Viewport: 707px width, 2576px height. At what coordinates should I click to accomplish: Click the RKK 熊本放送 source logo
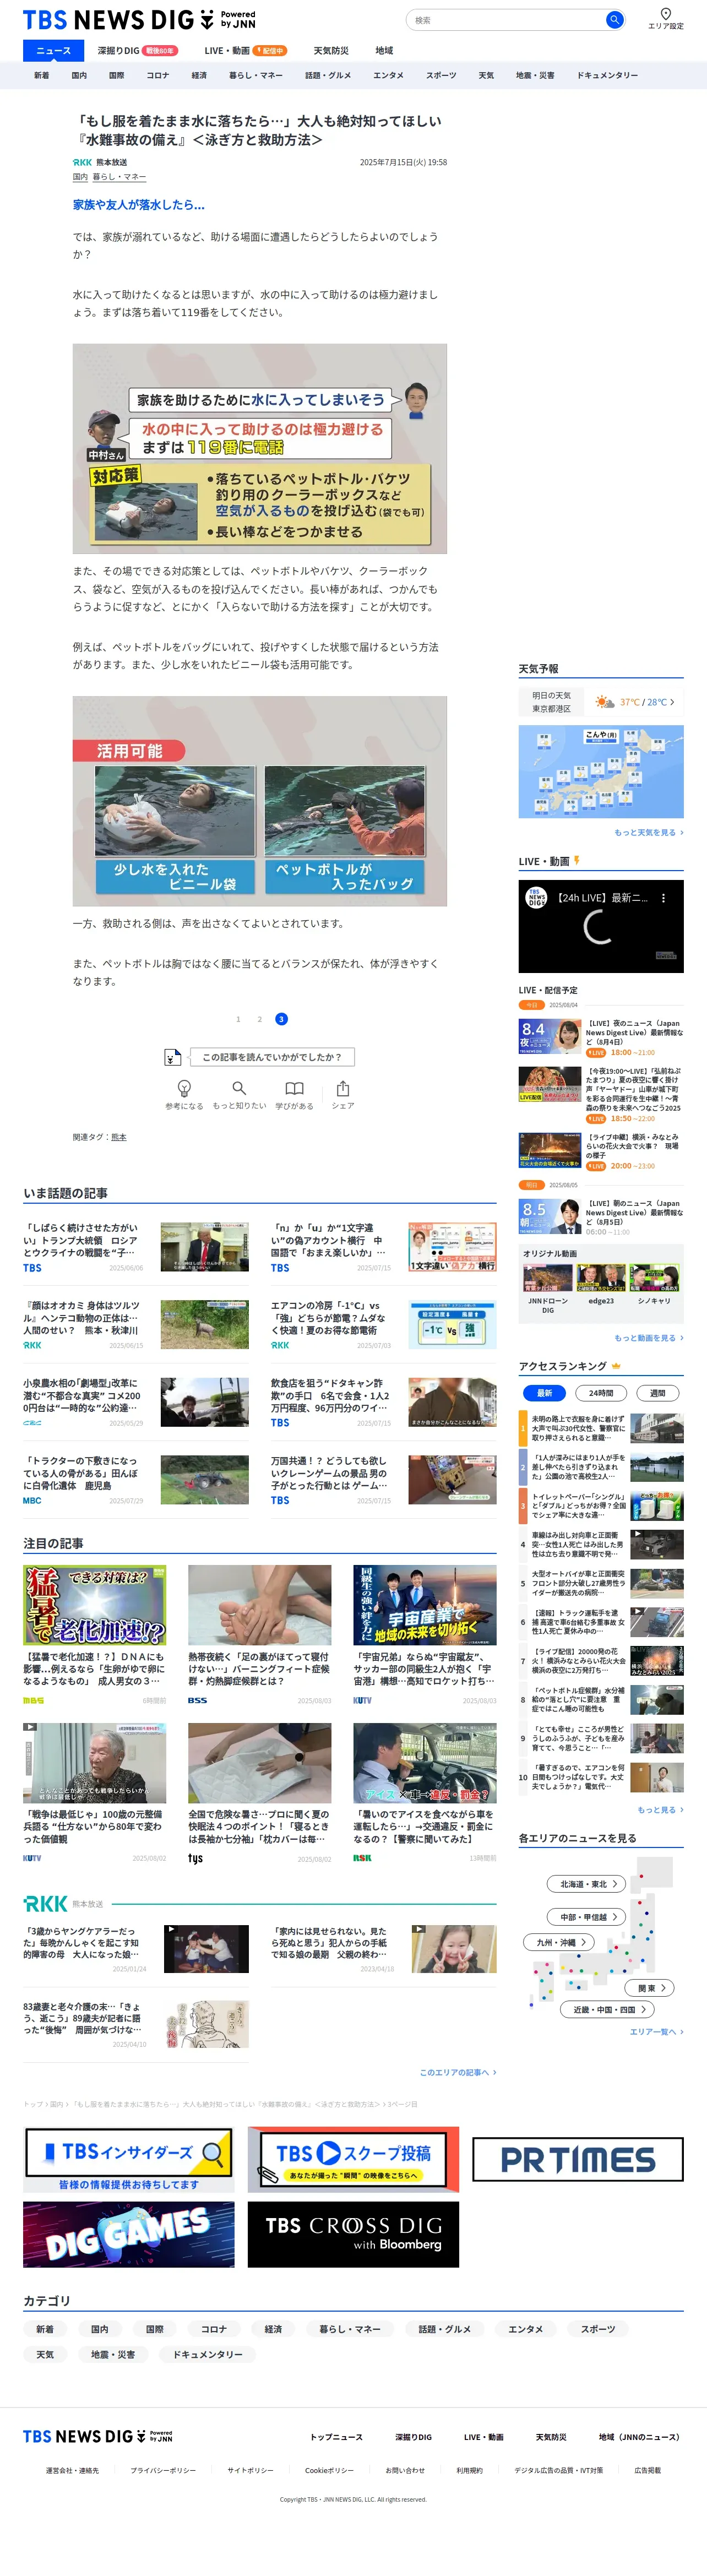pyautogui.click(x=82, y=162)
